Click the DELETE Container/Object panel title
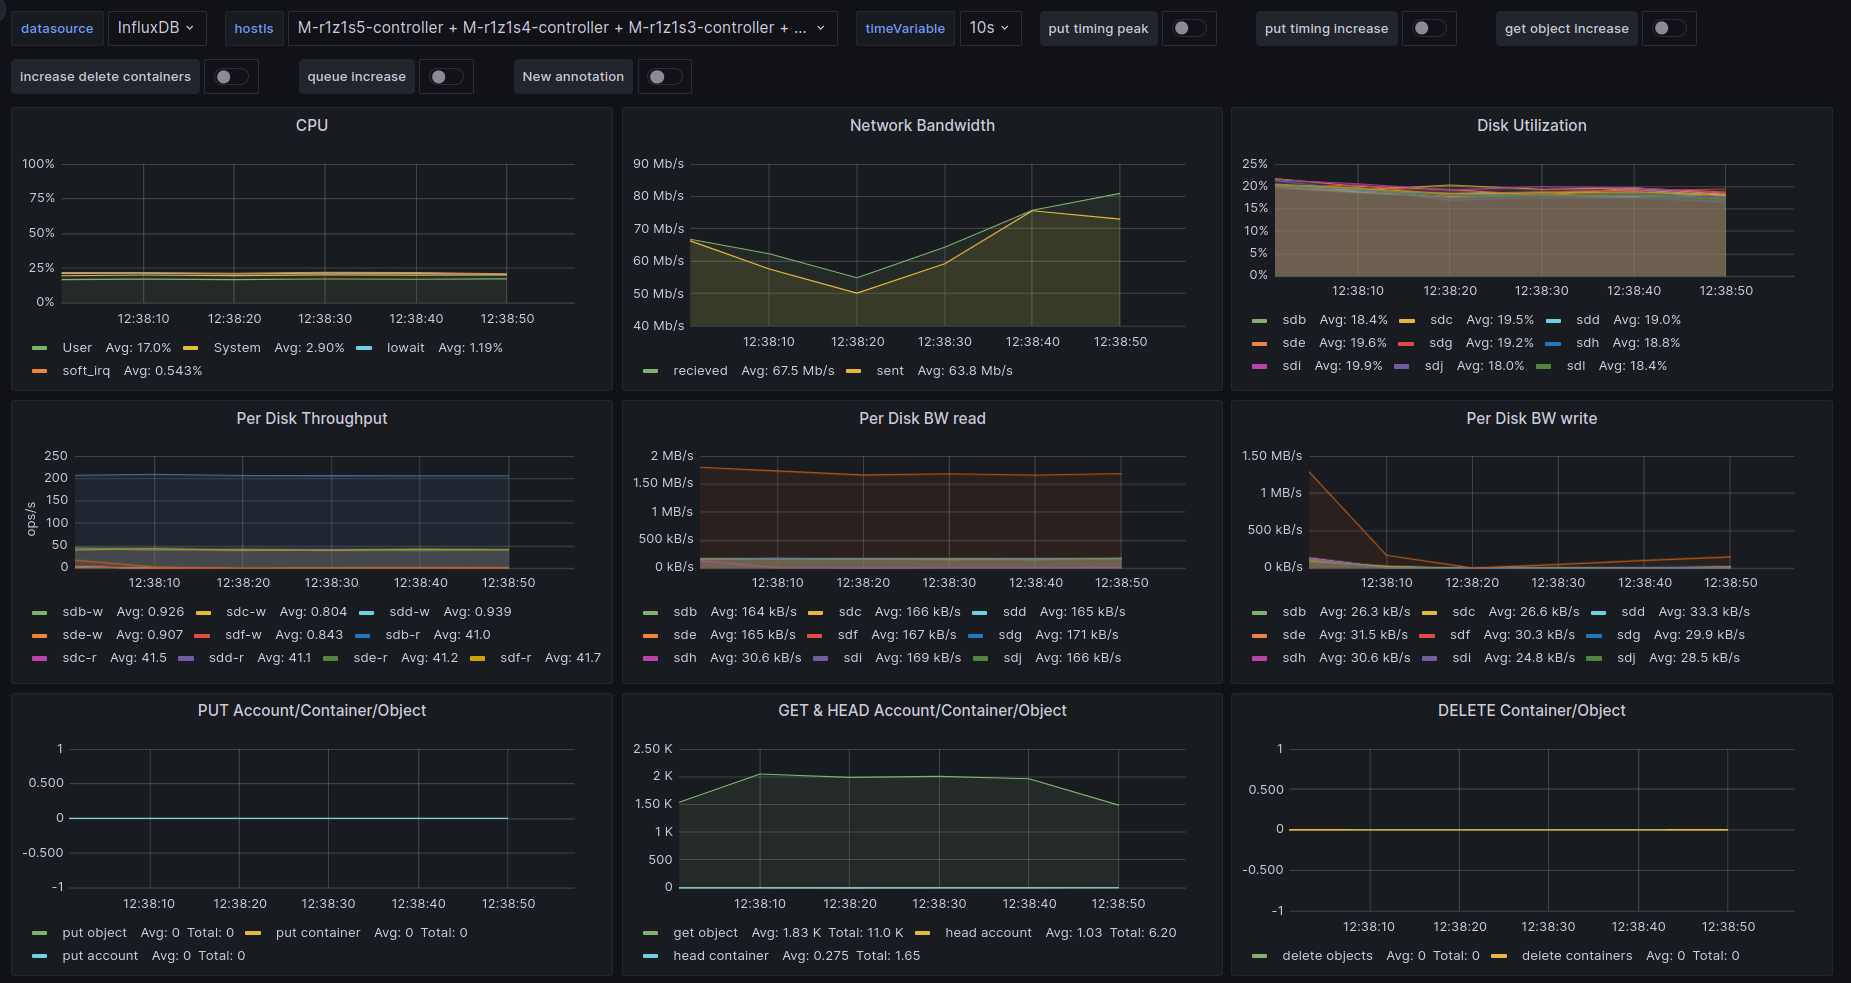The width and height of the screenshot is (1851, 983). [x=1531, y=710]
